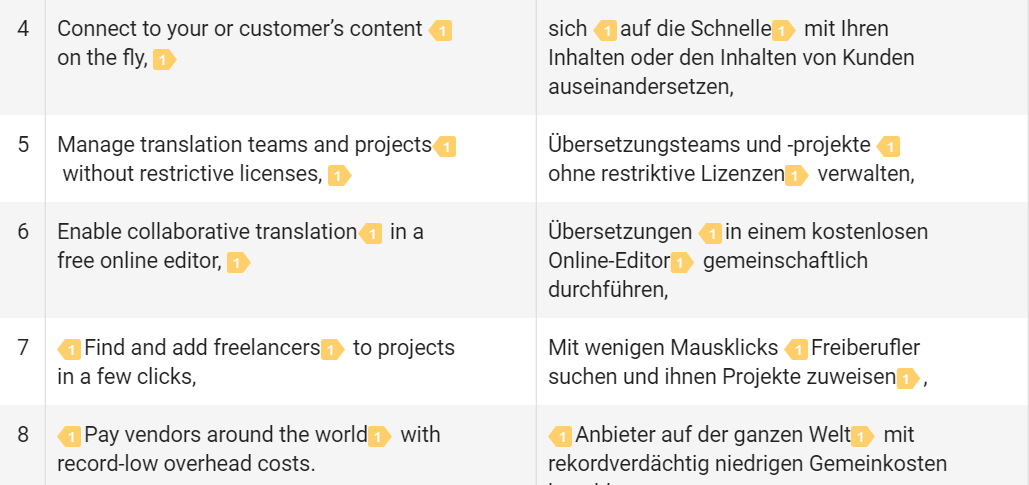The image size is (1029, 485).
Task: Place cursor in target text "auseinandersetzen,"
Action: tap(640, 87)
